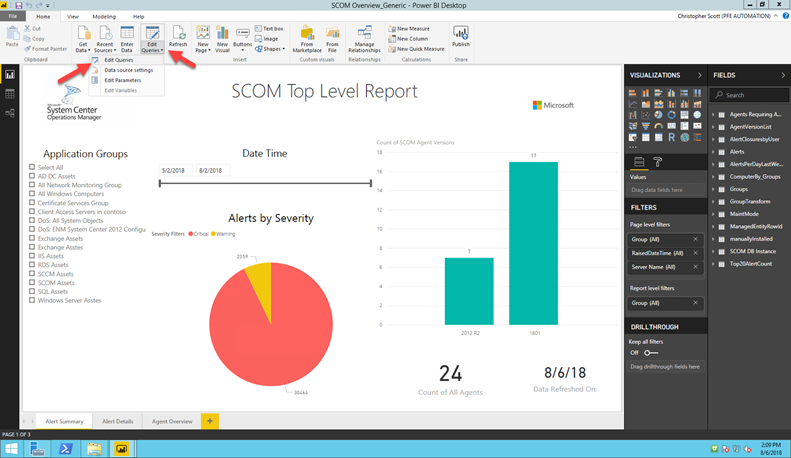Create a New Column

(x=408, y=39)
